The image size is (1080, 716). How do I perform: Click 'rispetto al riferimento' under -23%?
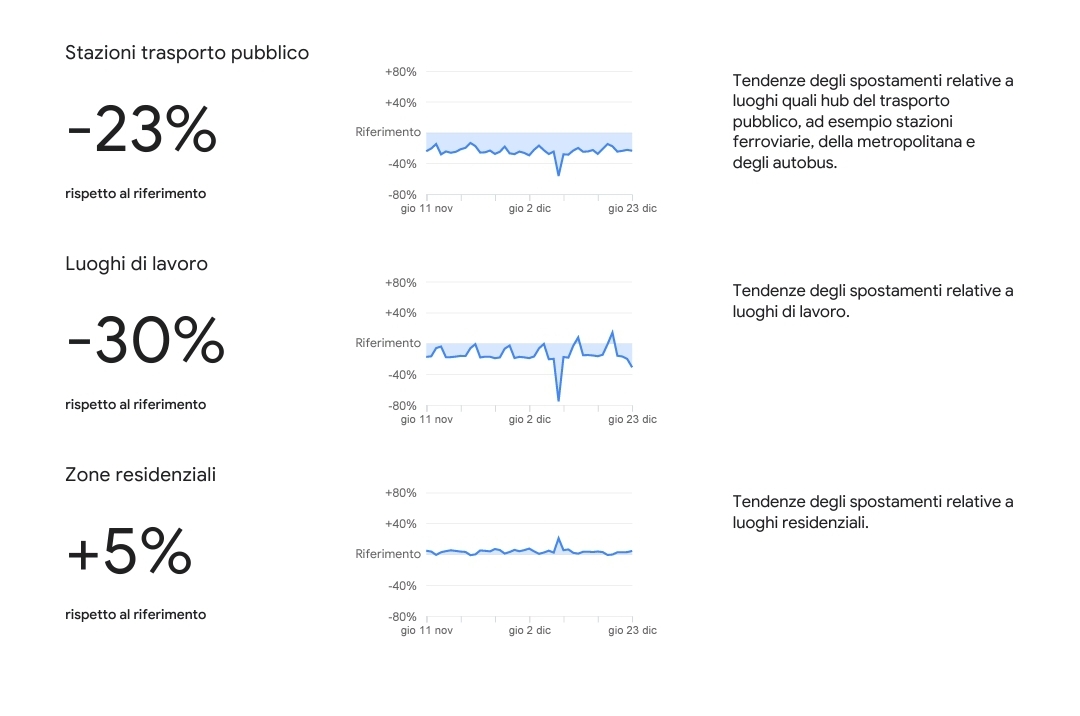point(135,194)
